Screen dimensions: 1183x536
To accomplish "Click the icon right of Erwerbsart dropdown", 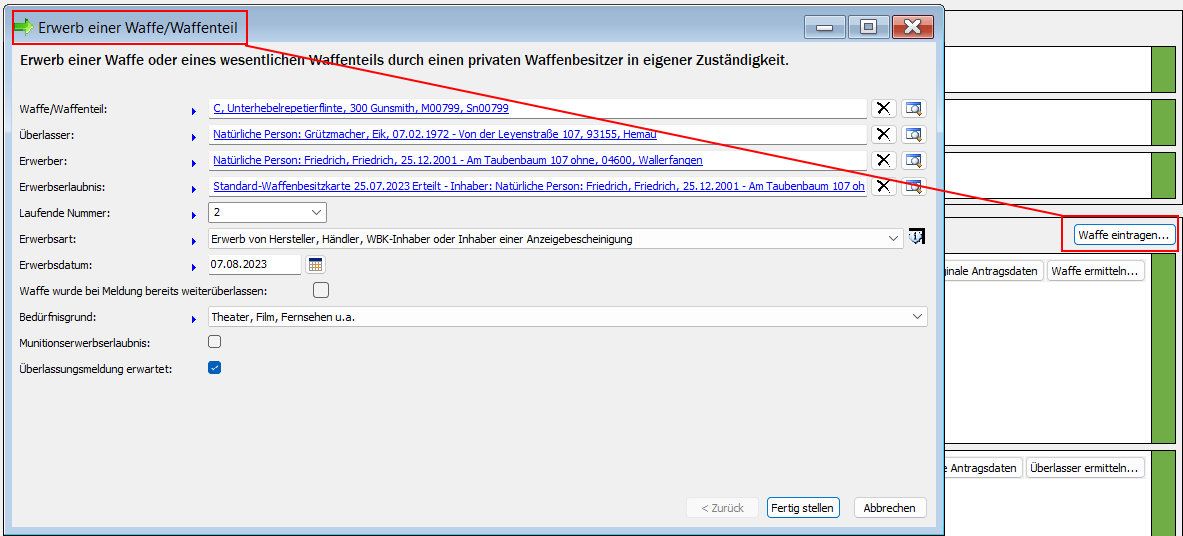I will 916,238.
